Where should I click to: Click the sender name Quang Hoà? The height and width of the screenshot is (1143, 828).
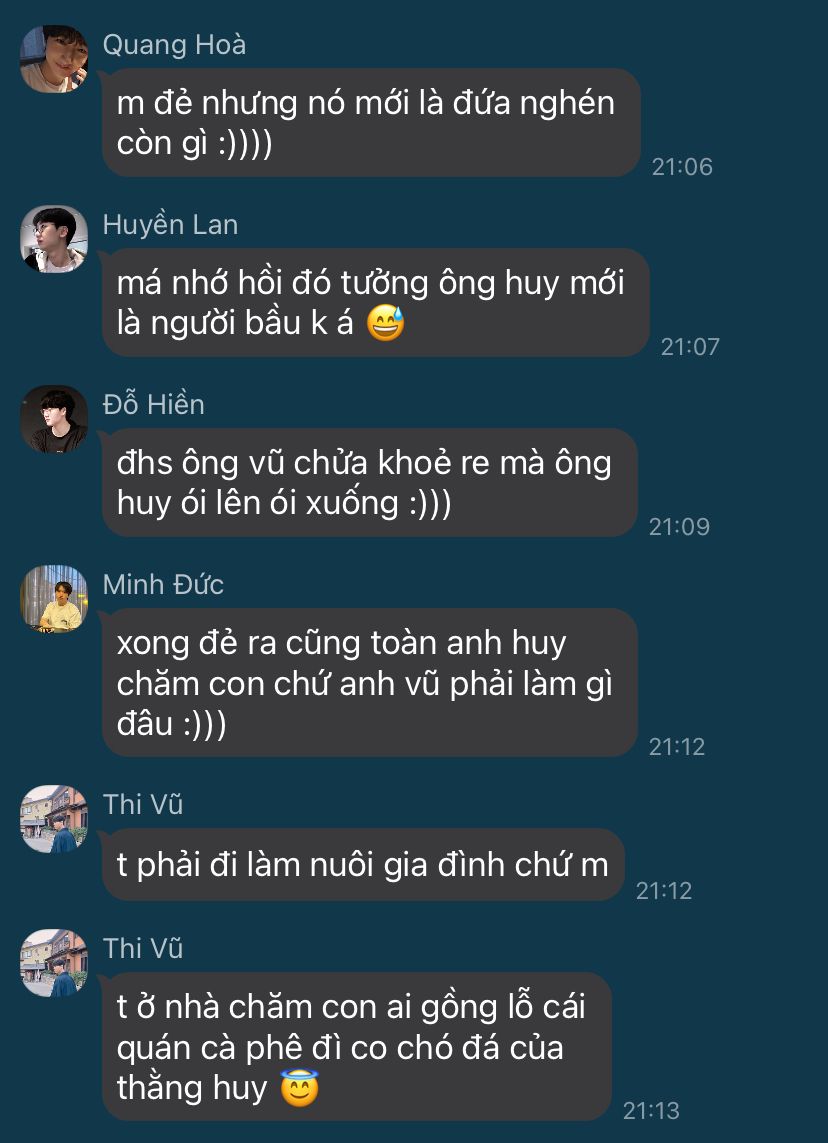174,45
